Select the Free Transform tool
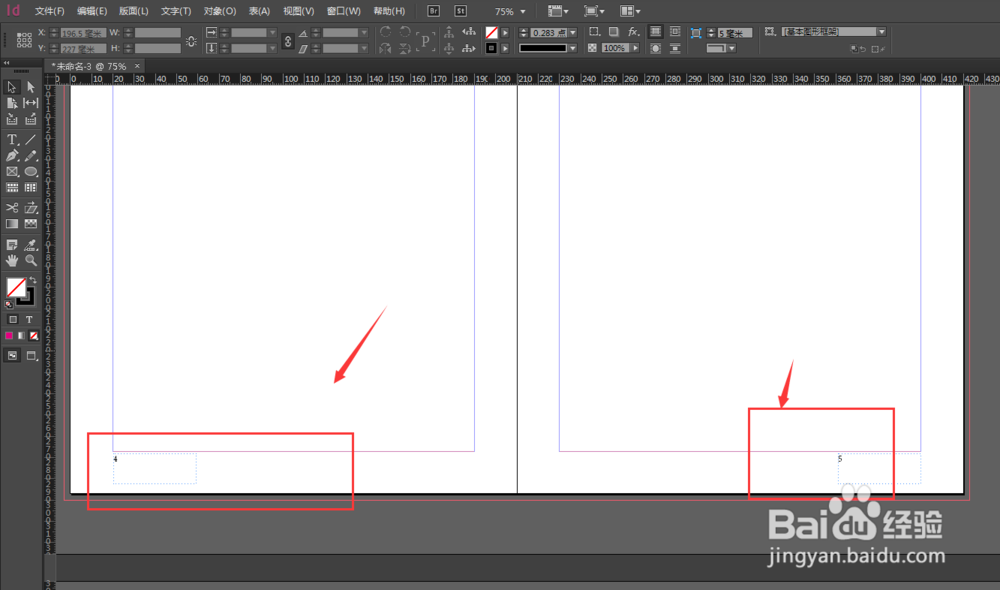 click(x=31, y=208)
